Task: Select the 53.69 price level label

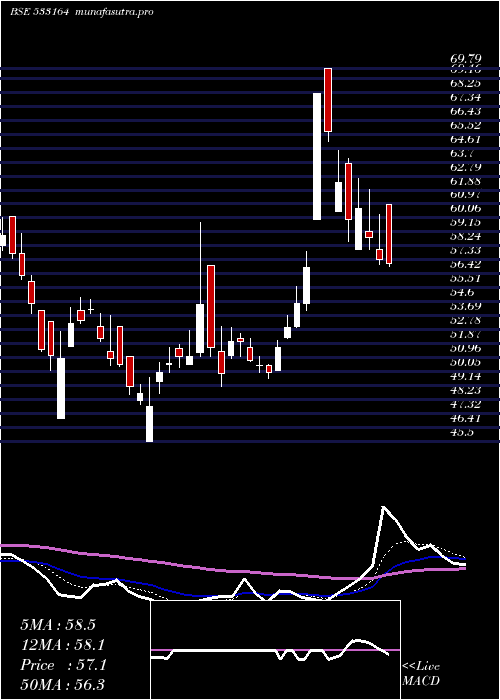Action: (465, 306)
